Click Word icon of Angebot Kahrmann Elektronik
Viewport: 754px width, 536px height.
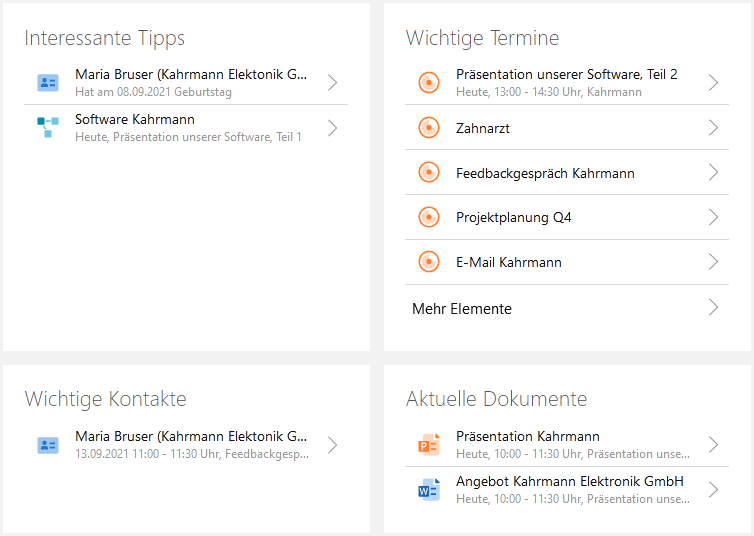428,489
